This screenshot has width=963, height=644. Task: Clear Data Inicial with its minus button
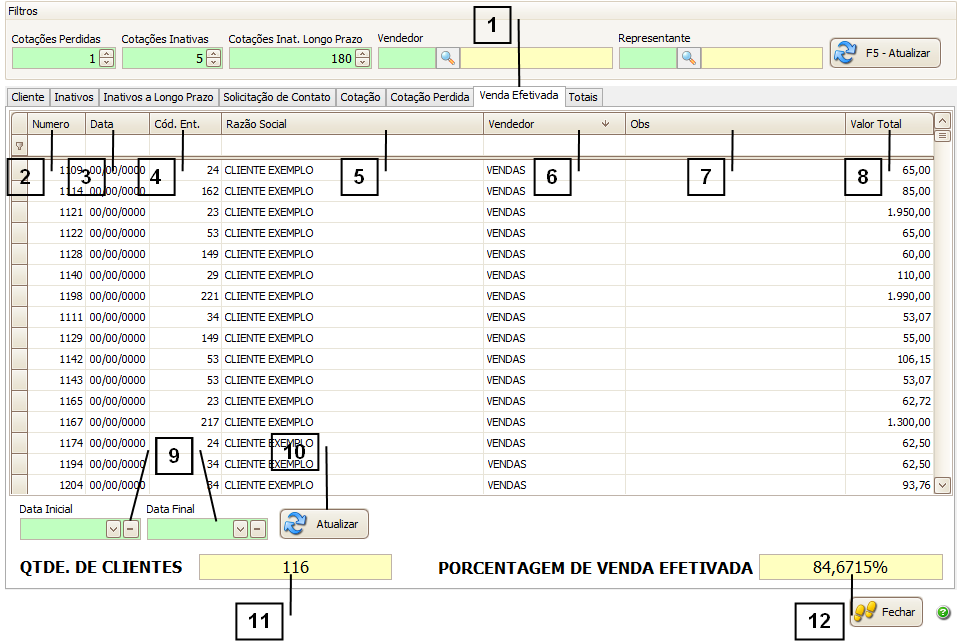[x=131, y=529]
